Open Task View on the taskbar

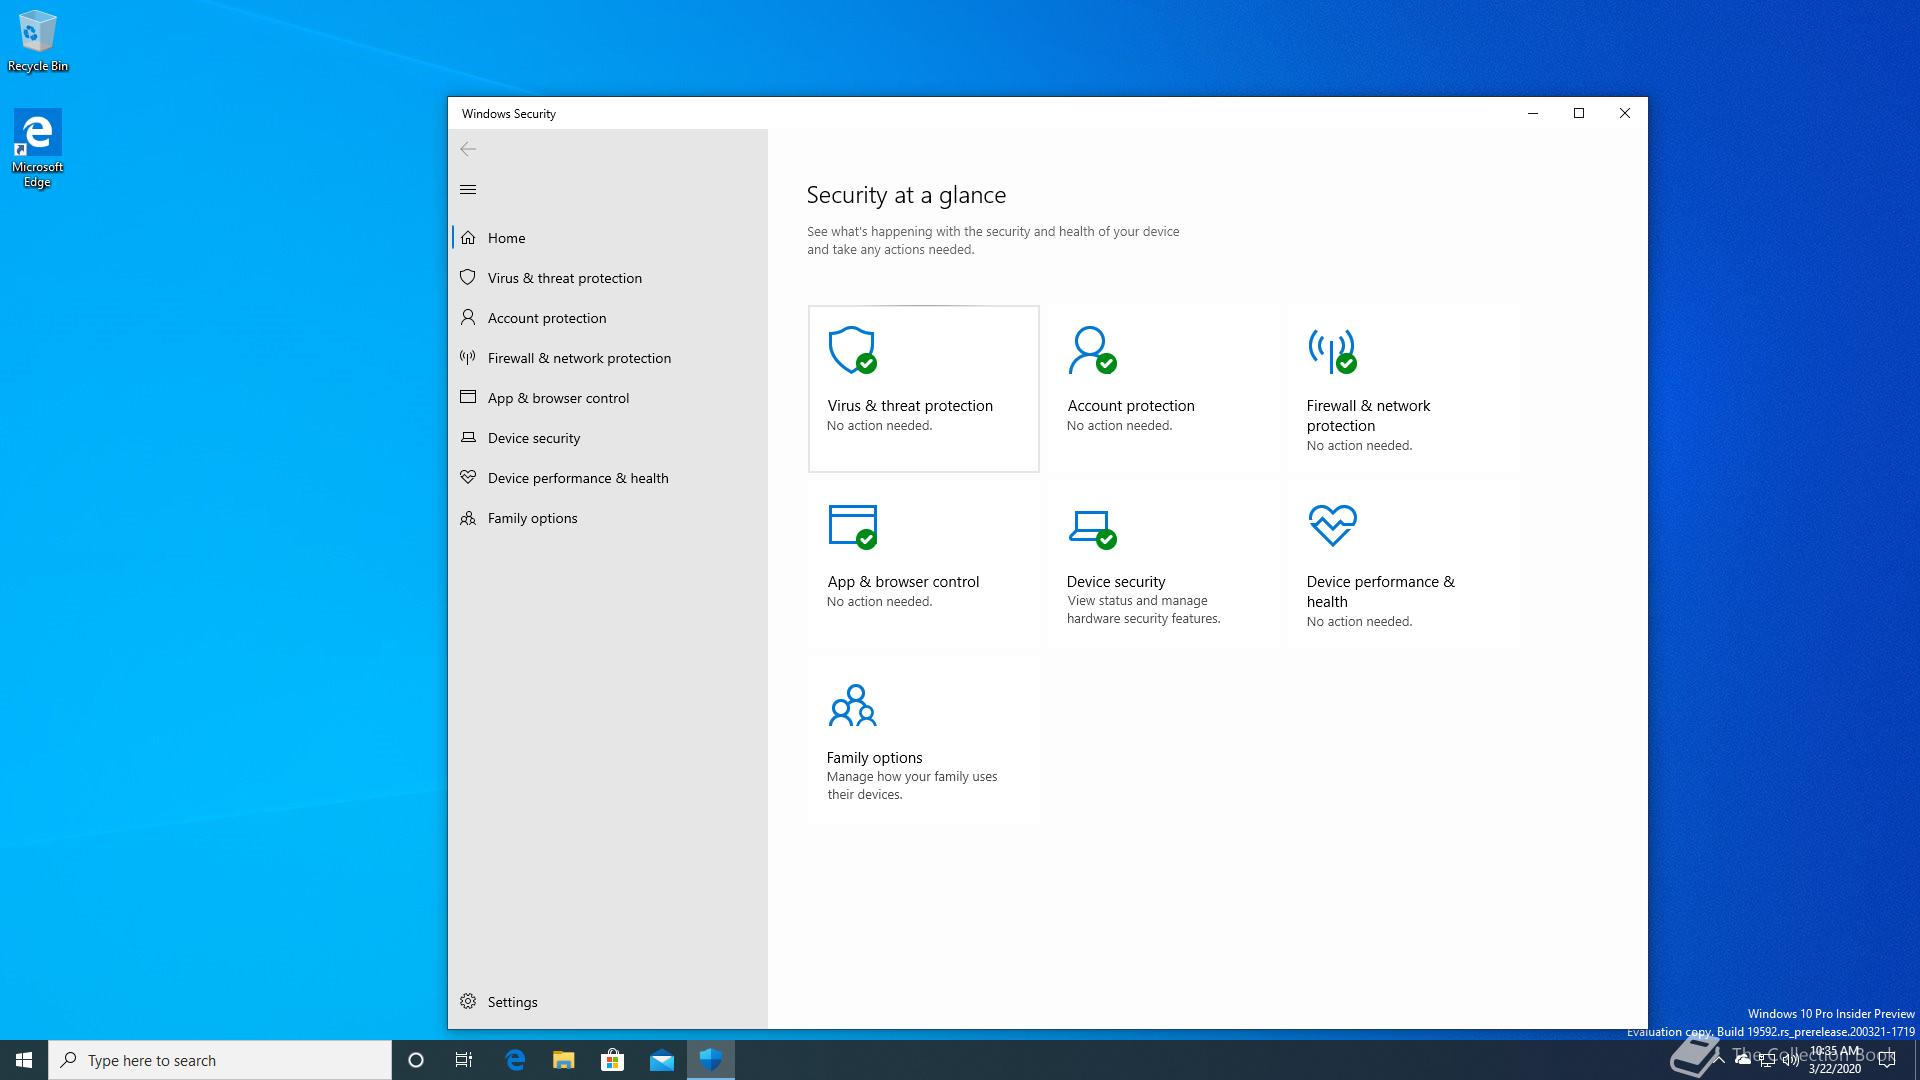(464, 1060)
